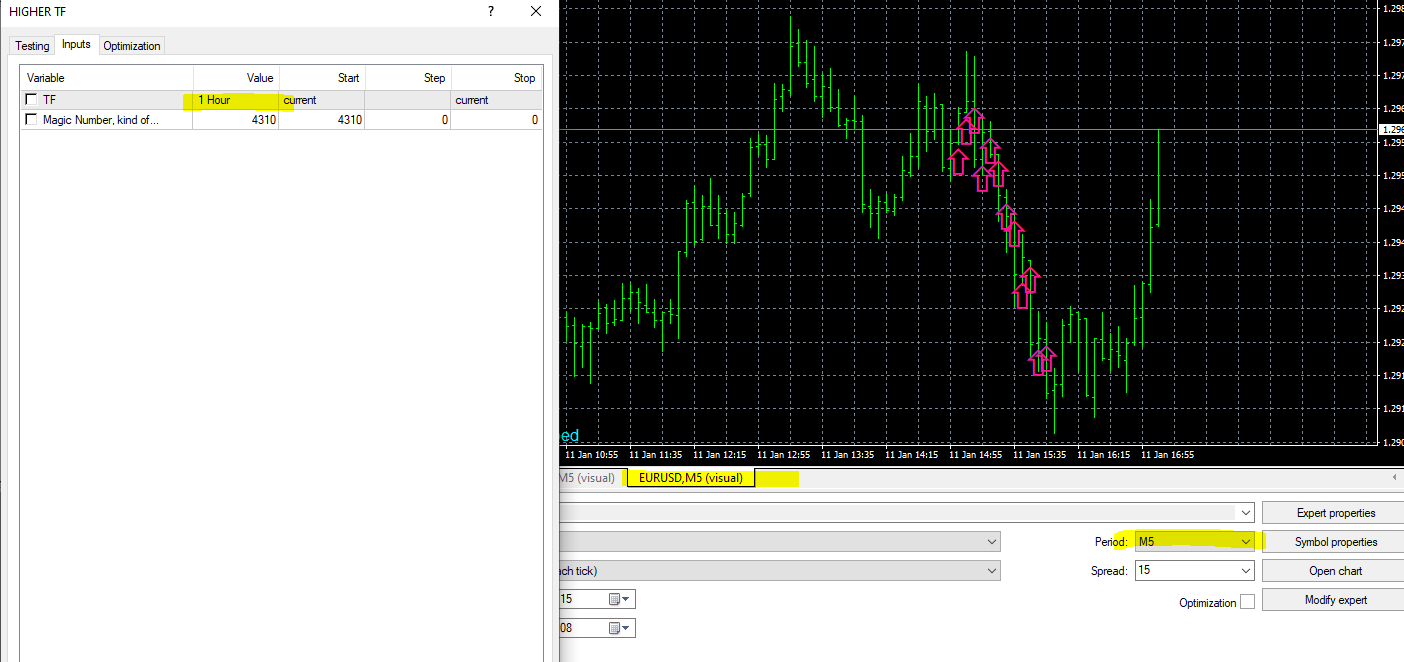
Task: Open the second date calendar picker
Action: pos(620,628)
